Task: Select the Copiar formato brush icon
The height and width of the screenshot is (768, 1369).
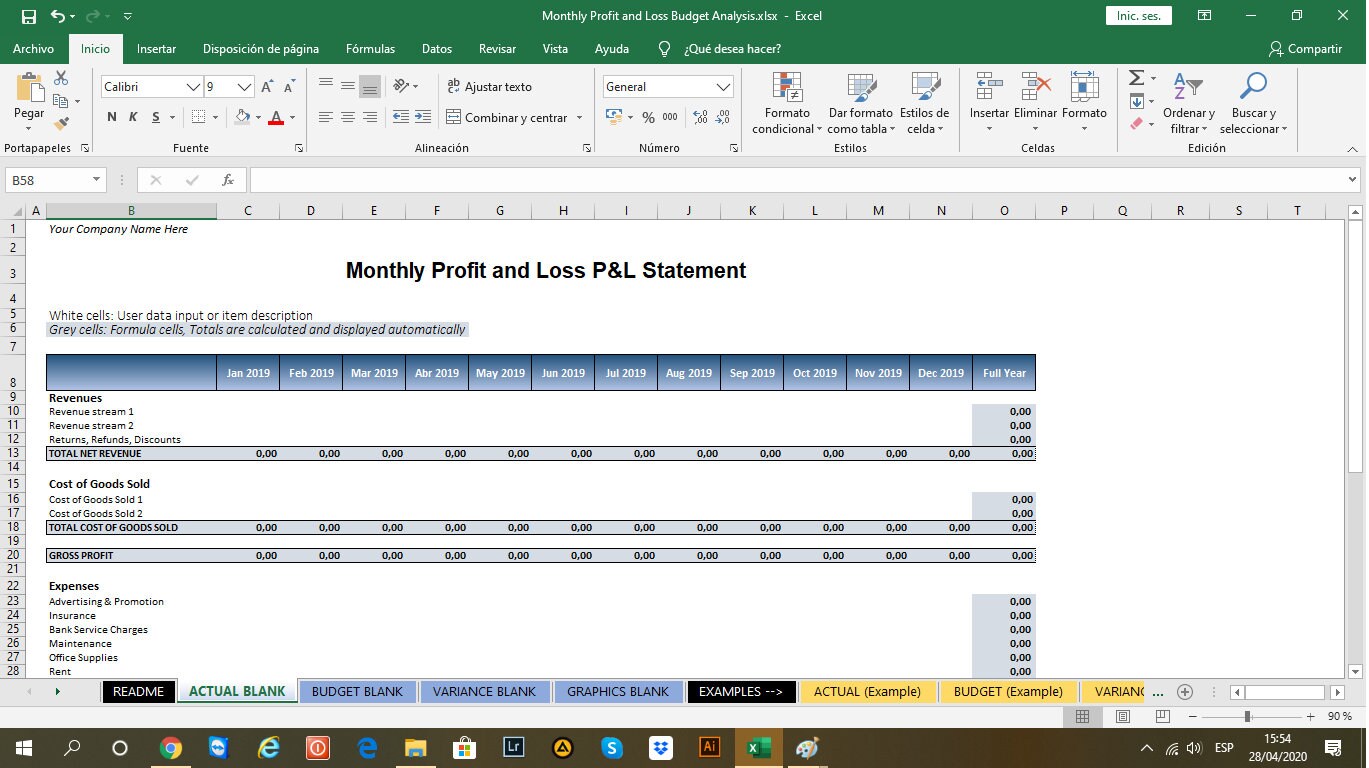Action: (x=59, y=122)
